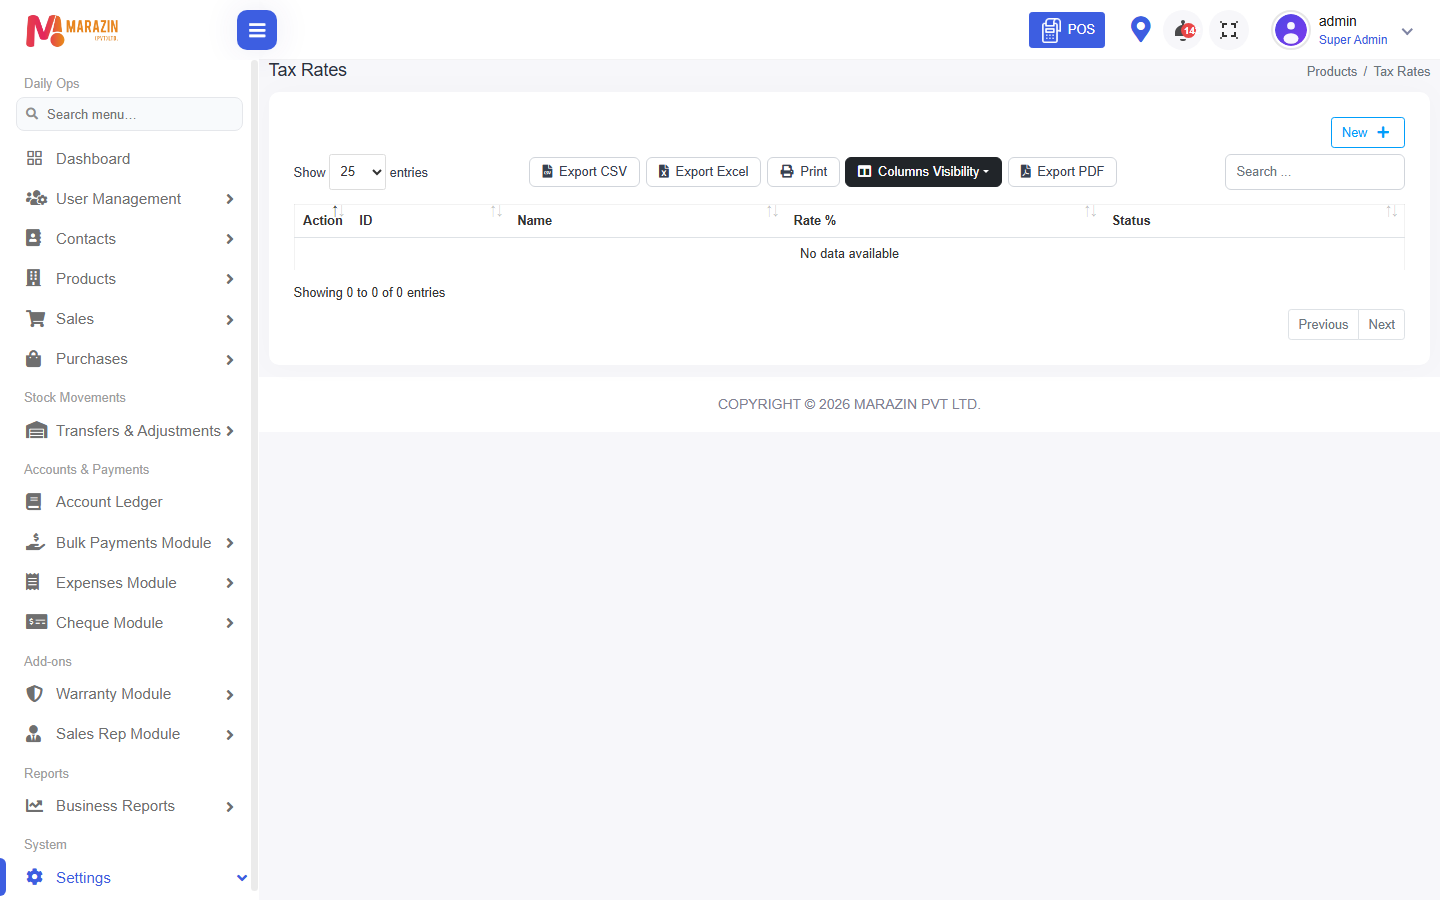Open the location pin icon
1440x900 pixels.
pos(1140,29)
